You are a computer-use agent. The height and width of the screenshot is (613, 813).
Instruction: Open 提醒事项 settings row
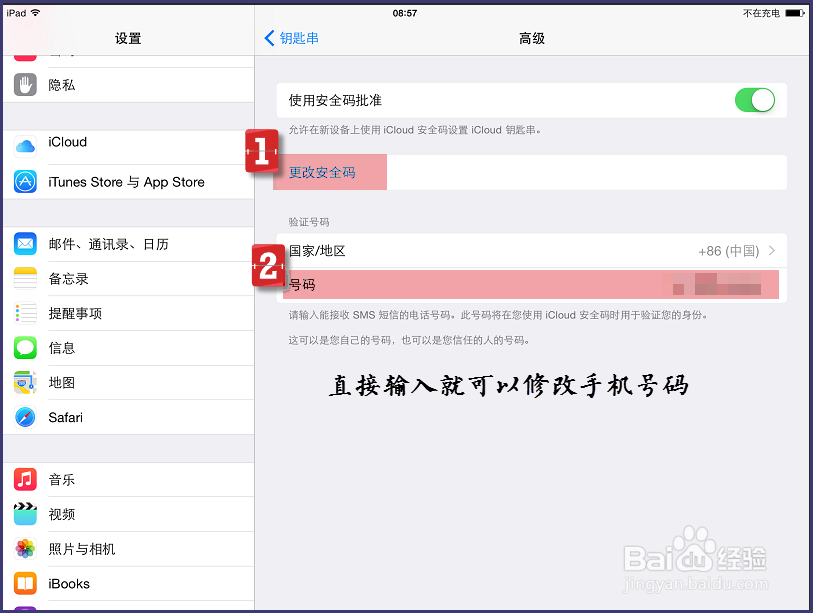click(129, 313)
